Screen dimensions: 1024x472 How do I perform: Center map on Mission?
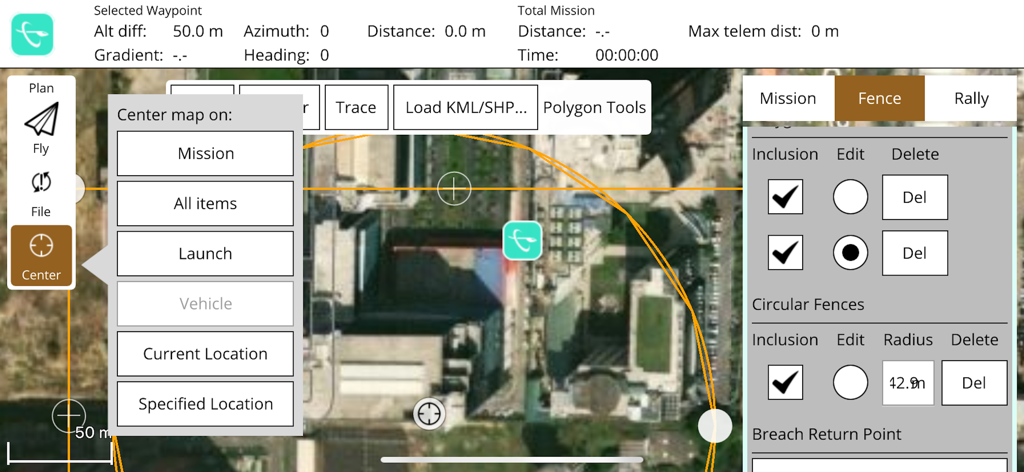coord(205,153)
